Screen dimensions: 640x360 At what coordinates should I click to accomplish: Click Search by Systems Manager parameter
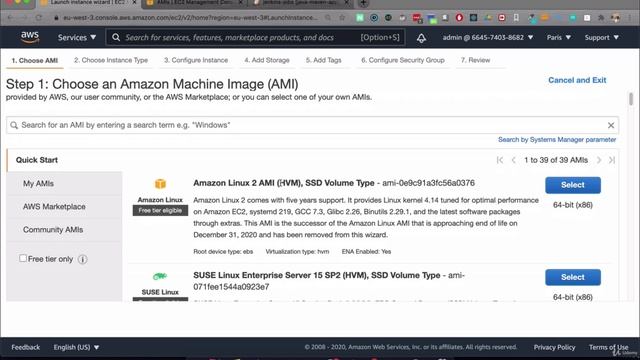[557, 140]
